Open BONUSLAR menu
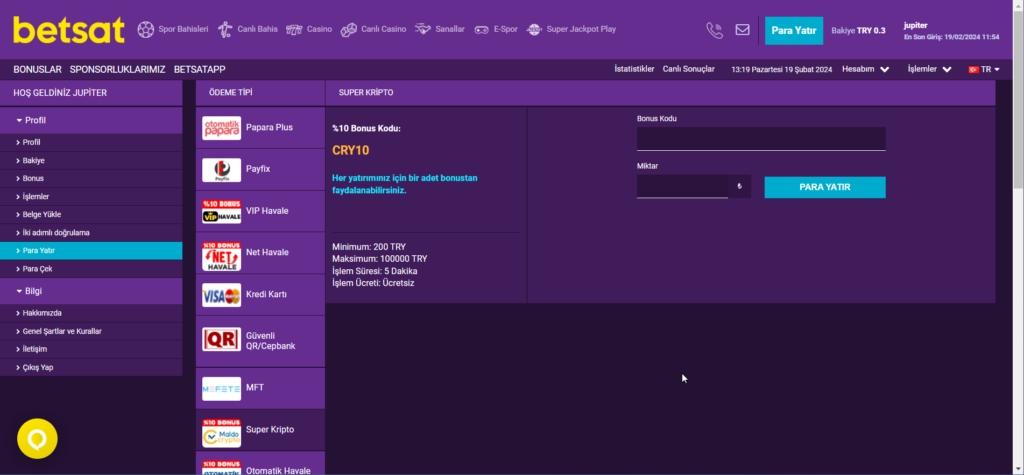Image resolution: width=1024 pixels, height=475 pixels. coord(37,69)
